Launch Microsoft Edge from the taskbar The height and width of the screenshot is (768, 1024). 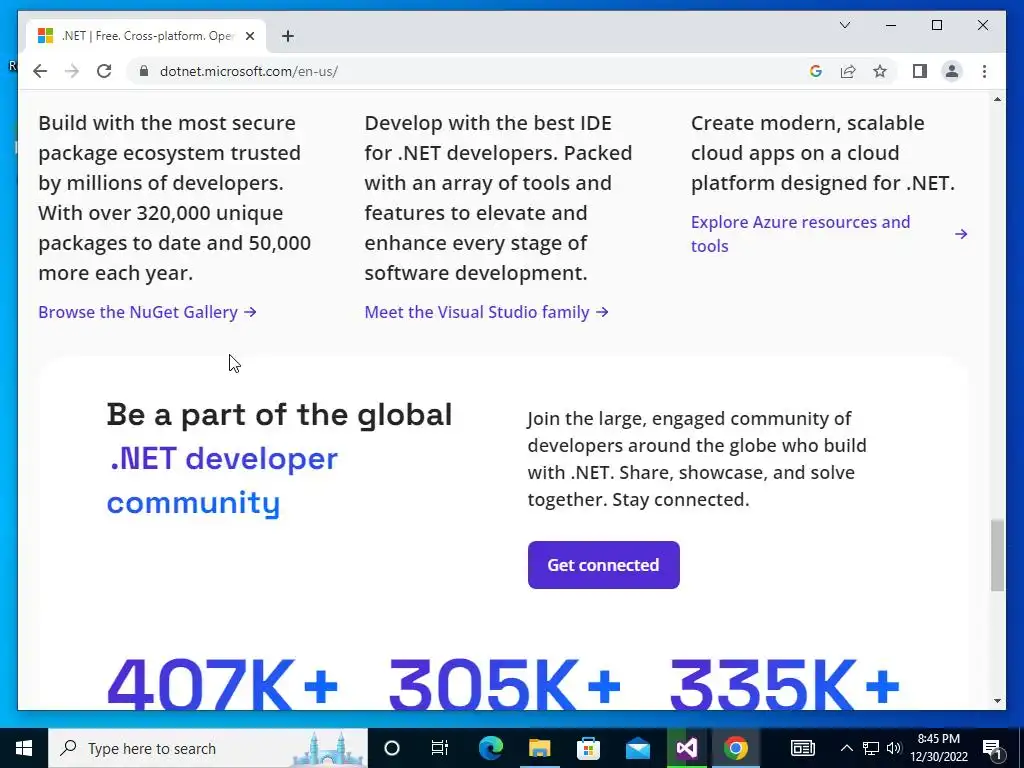[491, 748]
